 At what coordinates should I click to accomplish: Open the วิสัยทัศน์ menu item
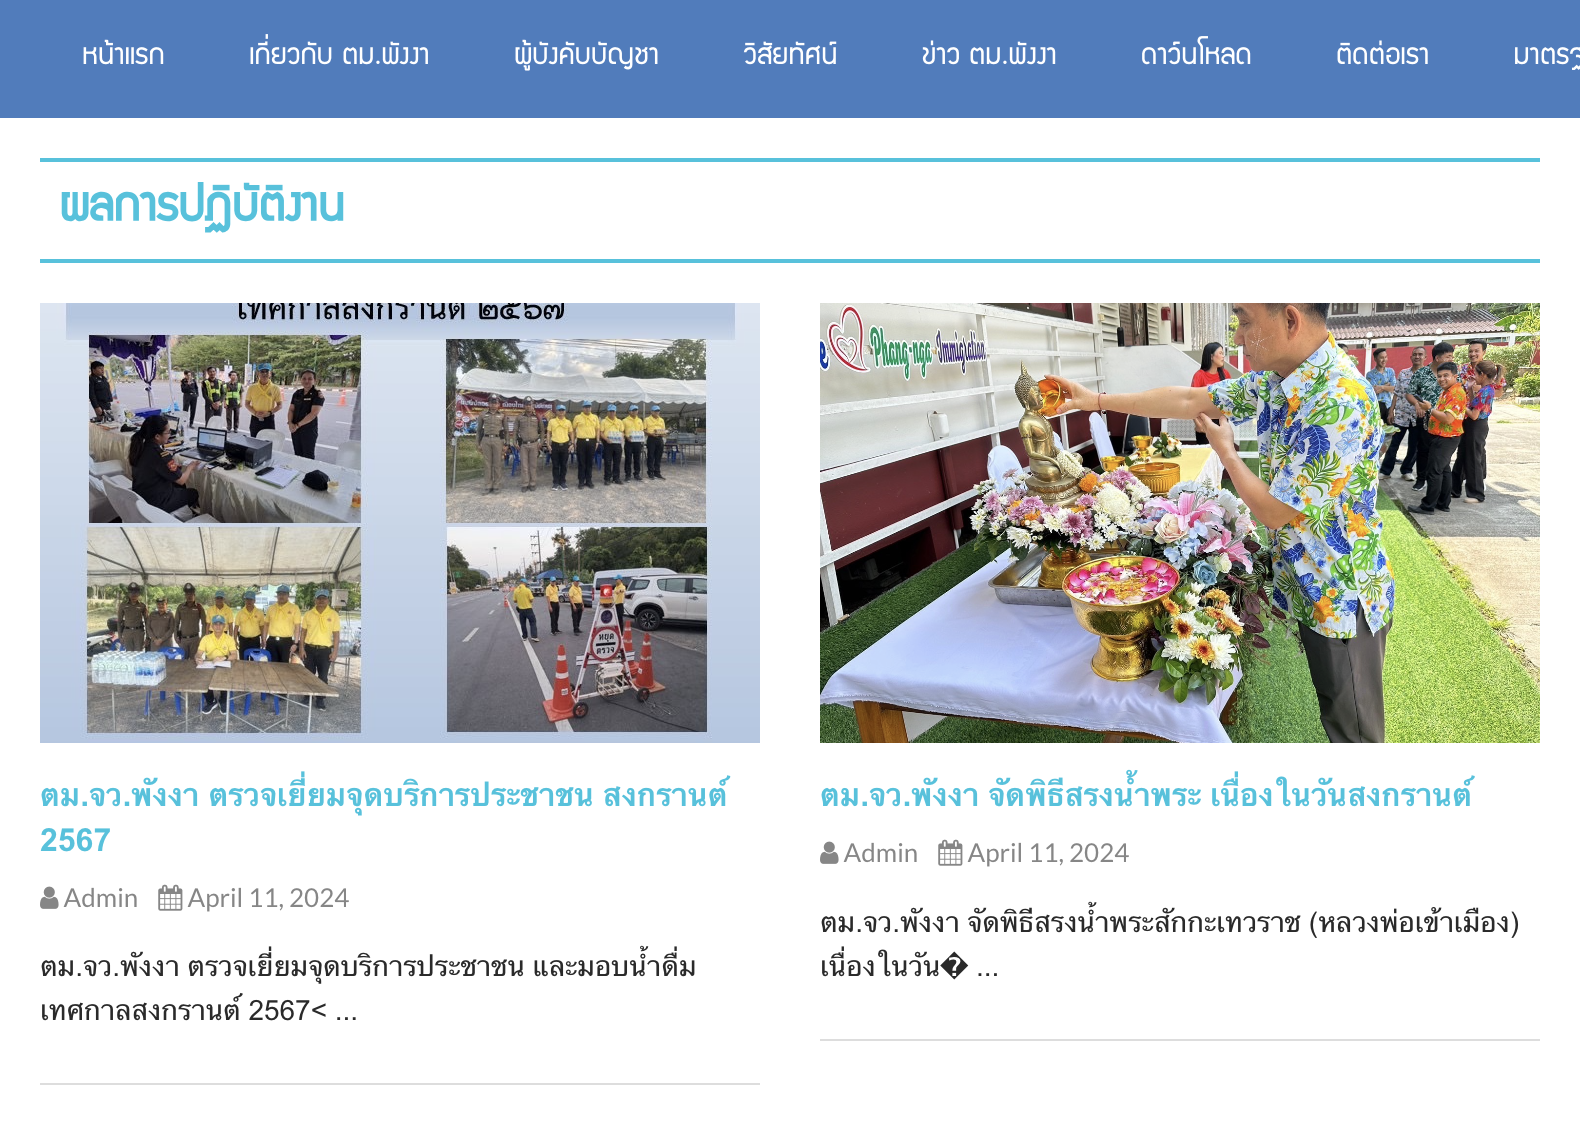pos(790,55)
